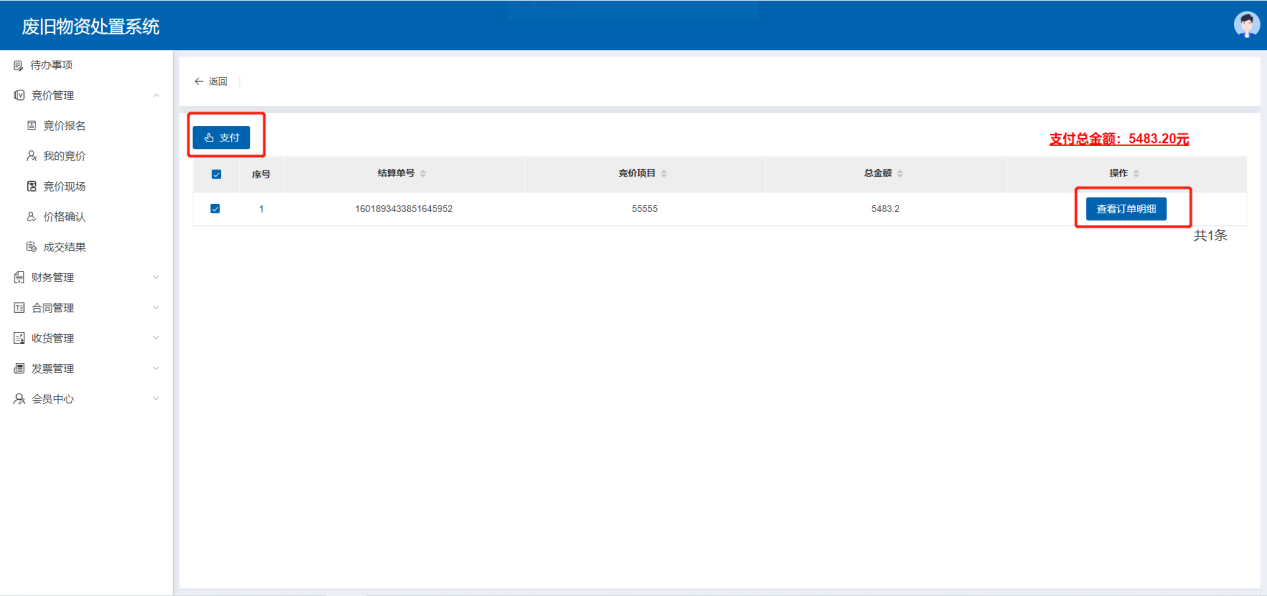
Task: Go back using the 返回 link
Action: (x=211, y=81)
